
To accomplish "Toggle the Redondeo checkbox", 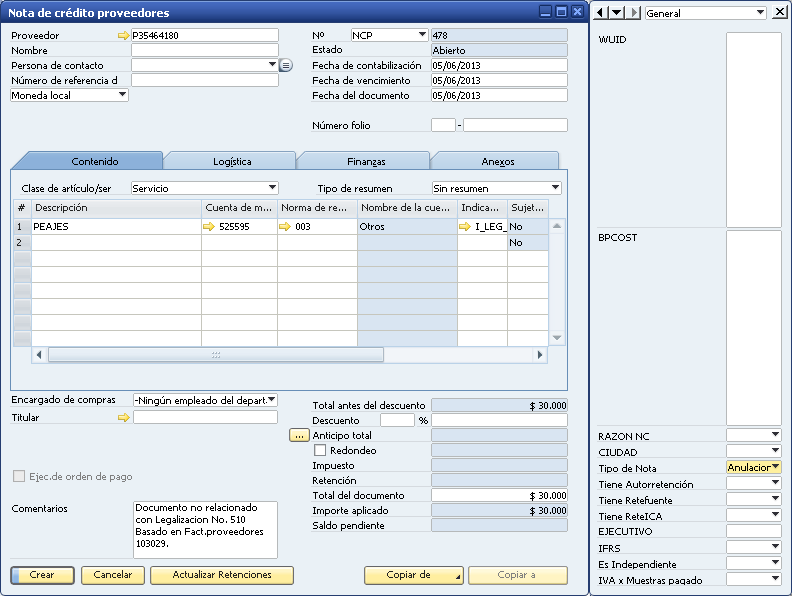I will click(x=320, y=451).
